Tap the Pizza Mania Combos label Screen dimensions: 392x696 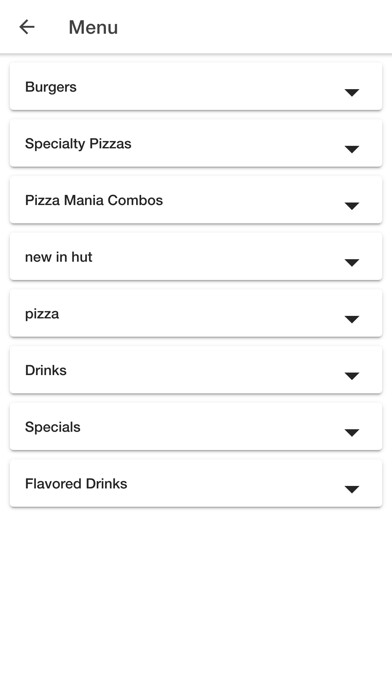pos(94,200)
